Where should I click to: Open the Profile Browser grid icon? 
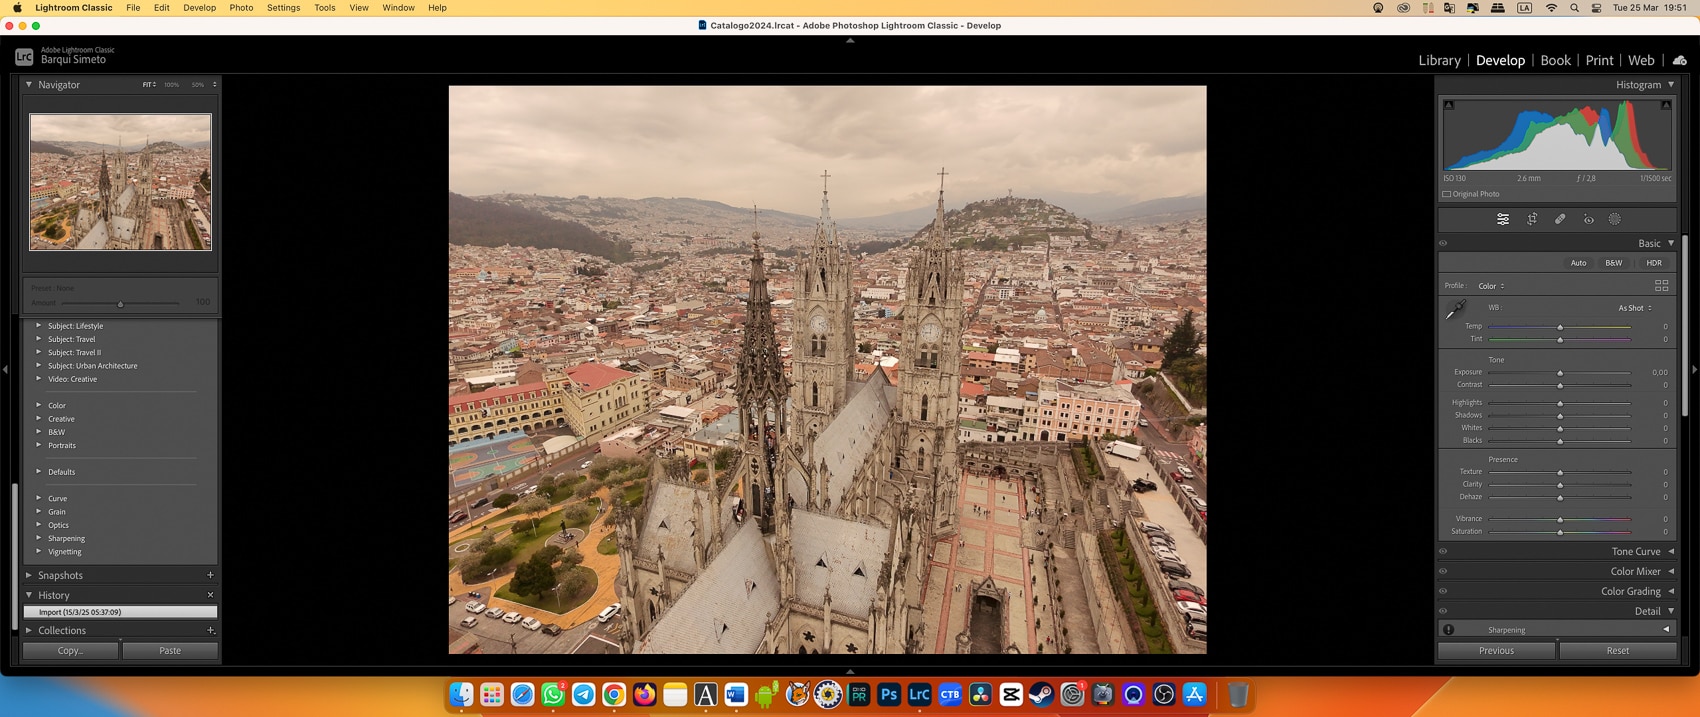pos(1661,286)
